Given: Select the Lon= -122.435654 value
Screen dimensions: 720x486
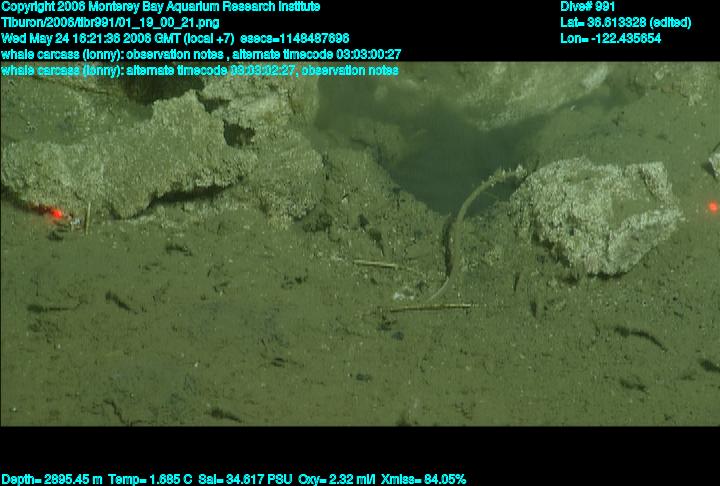Looking at the screenshot, I should click(610, 38).
